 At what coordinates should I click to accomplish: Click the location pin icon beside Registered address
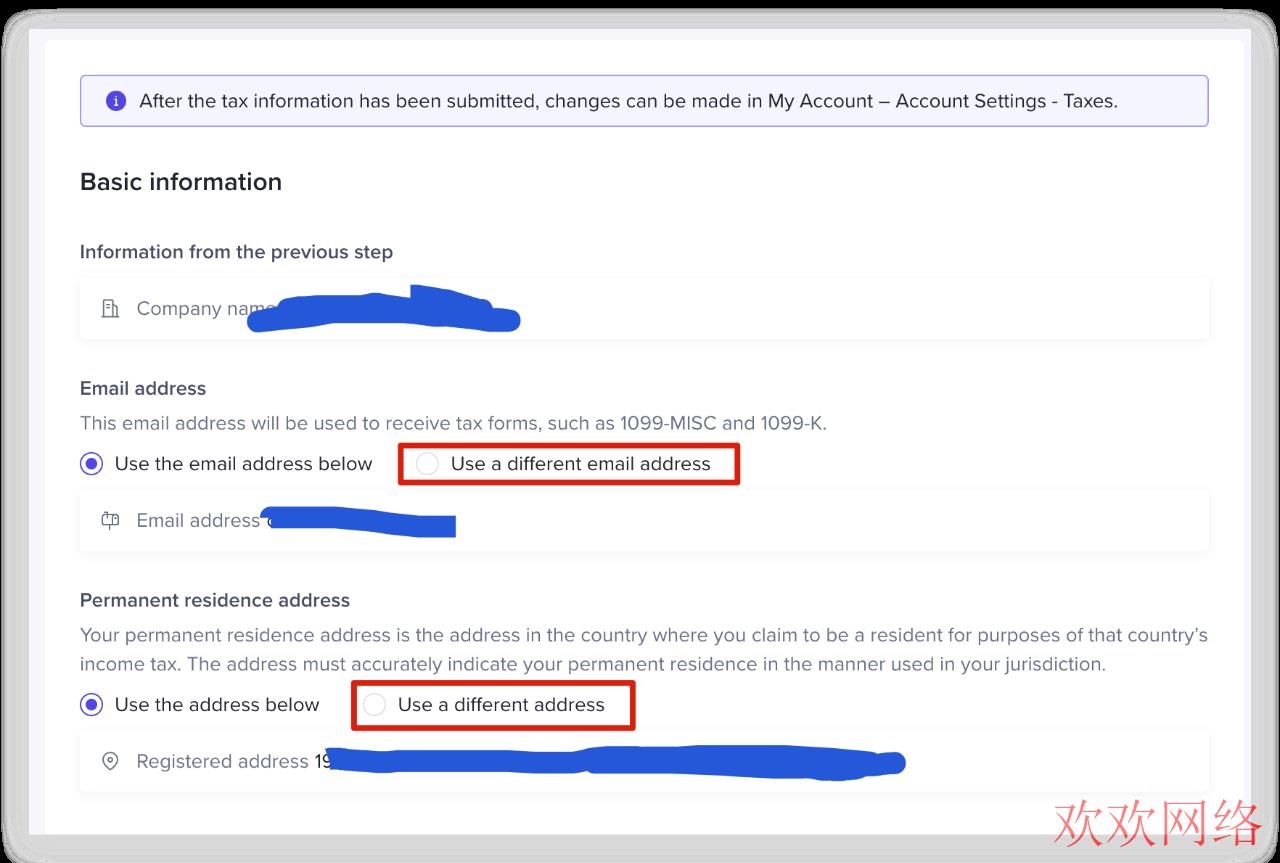tap(110, 762)
